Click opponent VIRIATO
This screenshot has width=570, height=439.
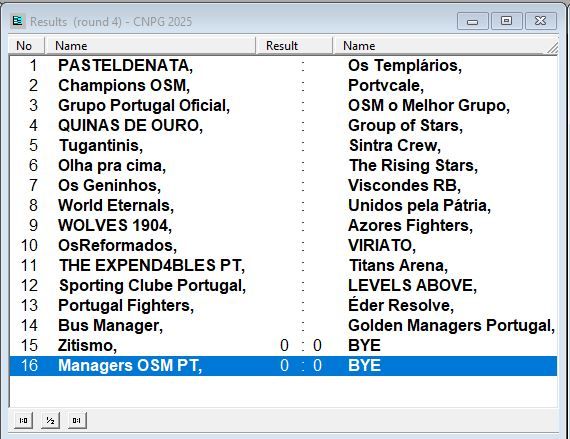click(382, 245)
